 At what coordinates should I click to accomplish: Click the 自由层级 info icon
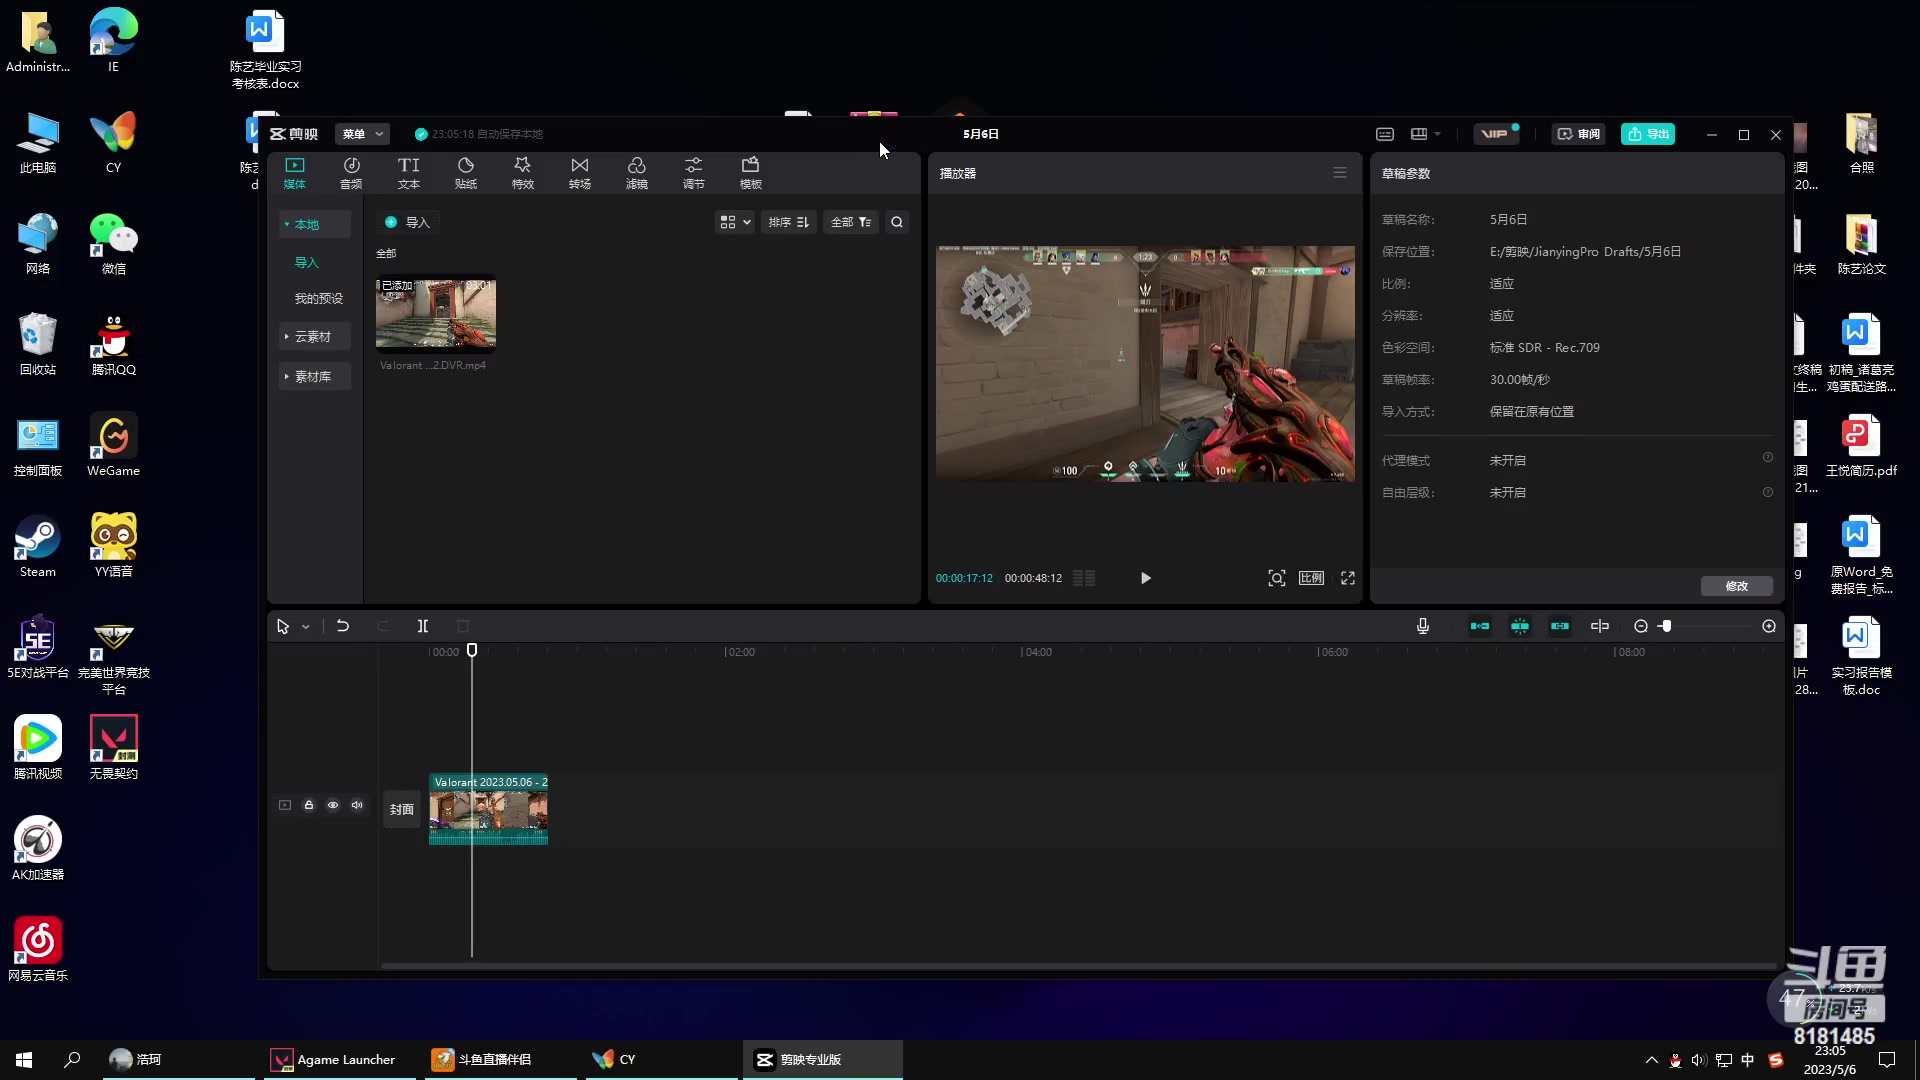[1768, 492]
